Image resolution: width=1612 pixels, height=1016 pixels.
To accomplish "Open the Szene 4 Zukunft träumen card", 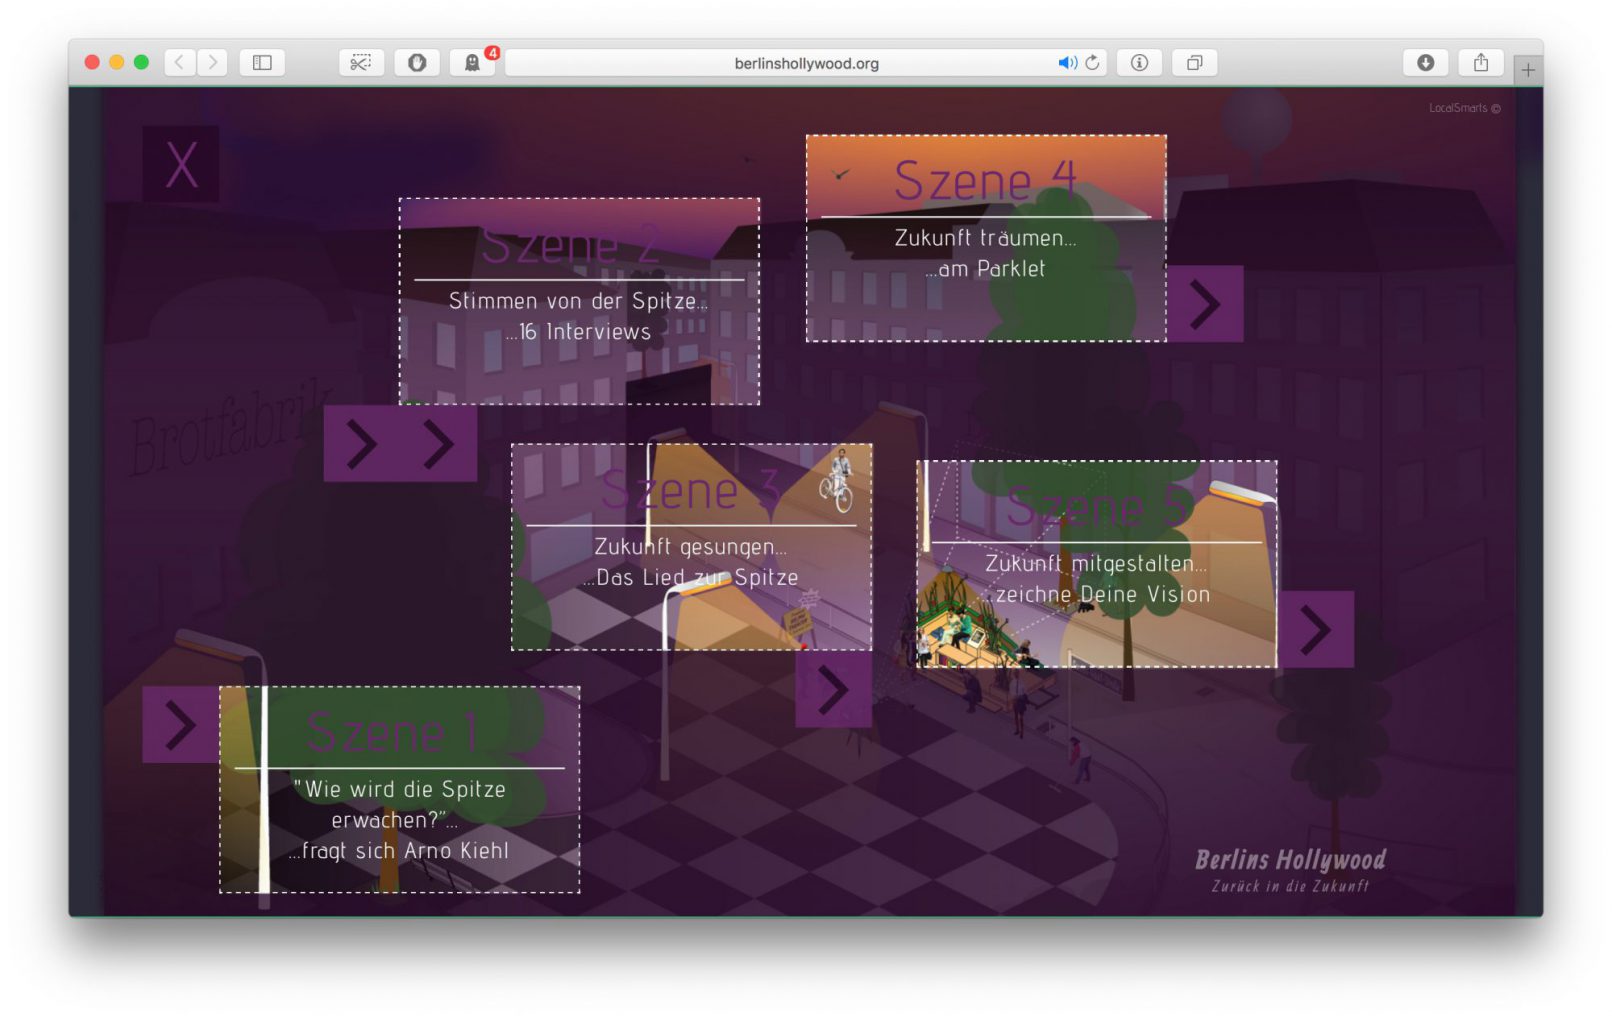I will pyautogui.click(x=985, y=239).
